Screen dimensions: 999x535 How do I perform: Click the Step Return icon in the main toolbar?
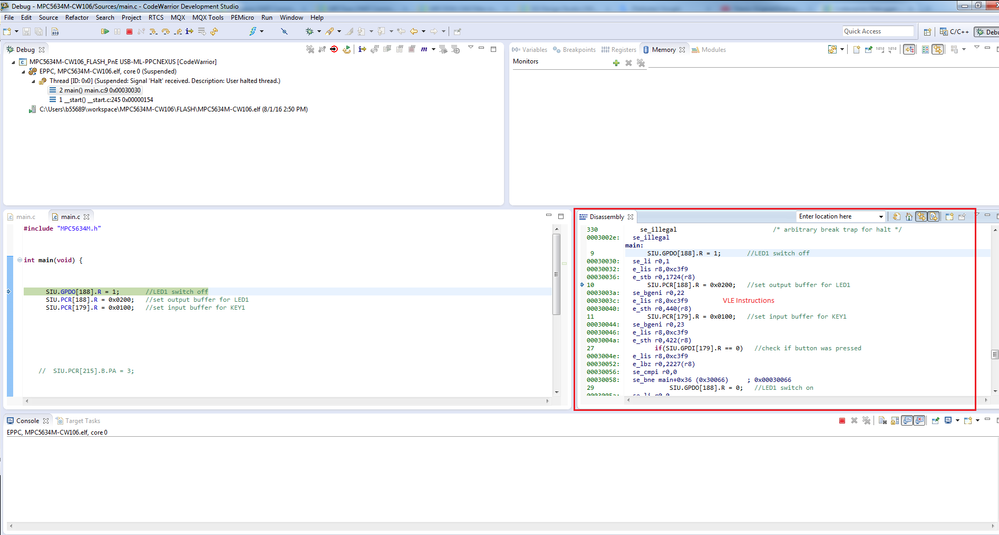178,31
